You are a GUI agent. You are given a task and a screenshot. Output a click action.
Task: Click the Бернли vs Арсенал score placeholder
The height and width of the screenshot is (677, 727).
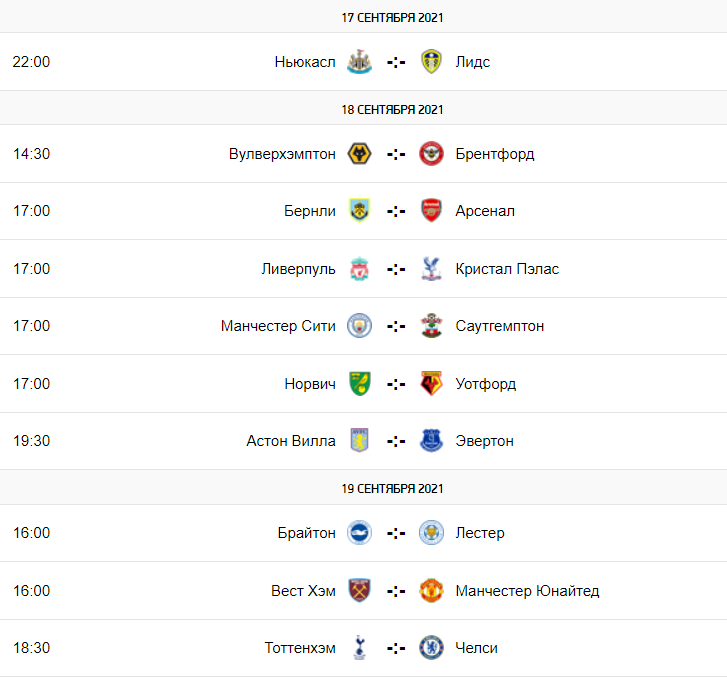tap(396, 211)
